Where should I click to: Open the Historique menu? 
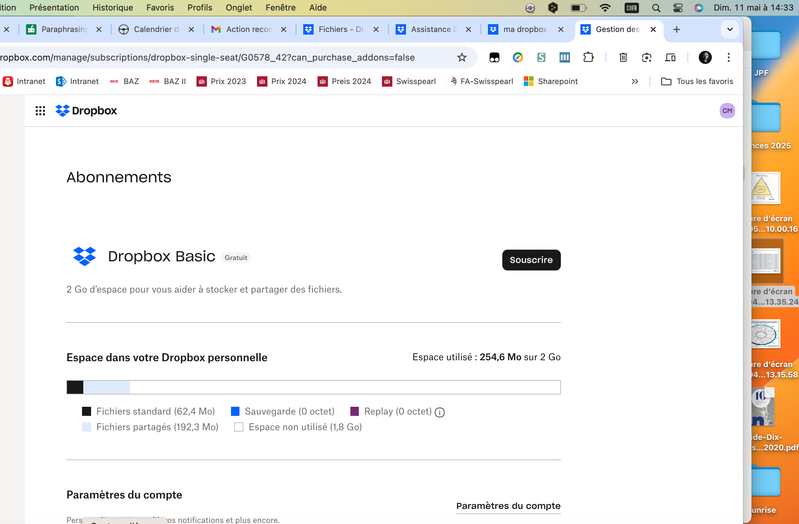click(x=113, y=8)
